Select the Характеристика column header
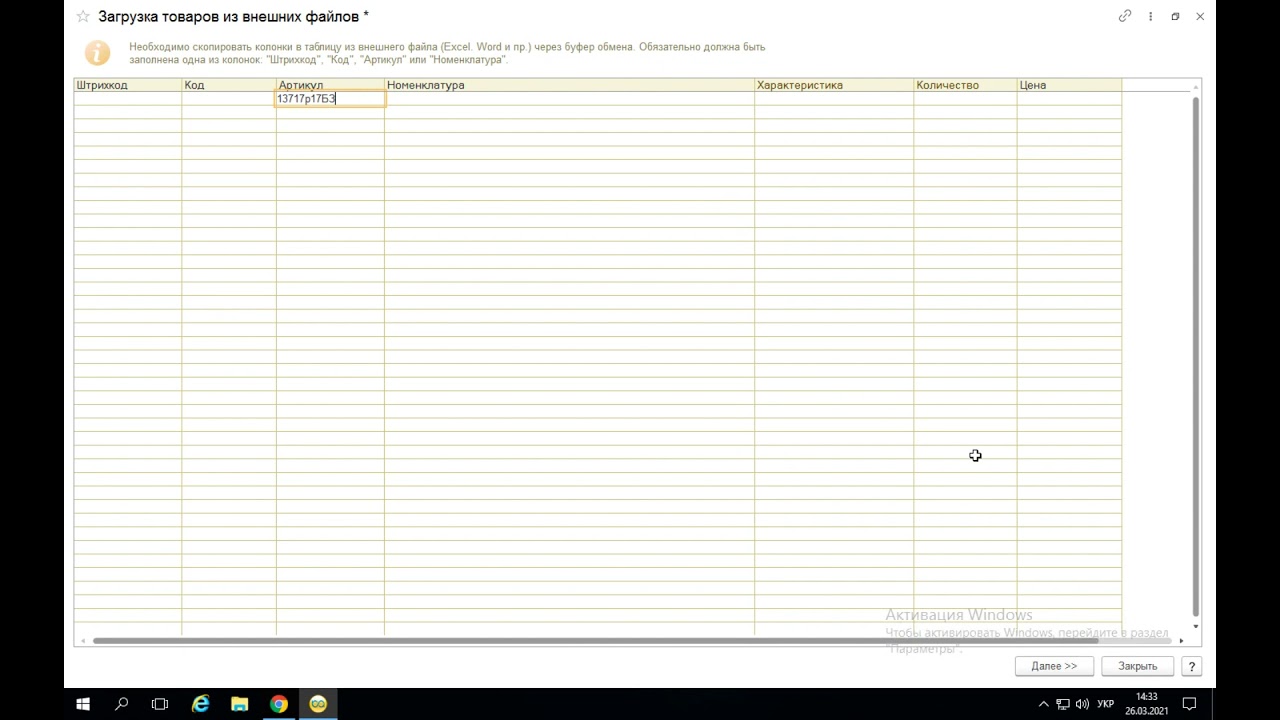The height and width of the screenshot is (720, 1280). coord(834,85)
